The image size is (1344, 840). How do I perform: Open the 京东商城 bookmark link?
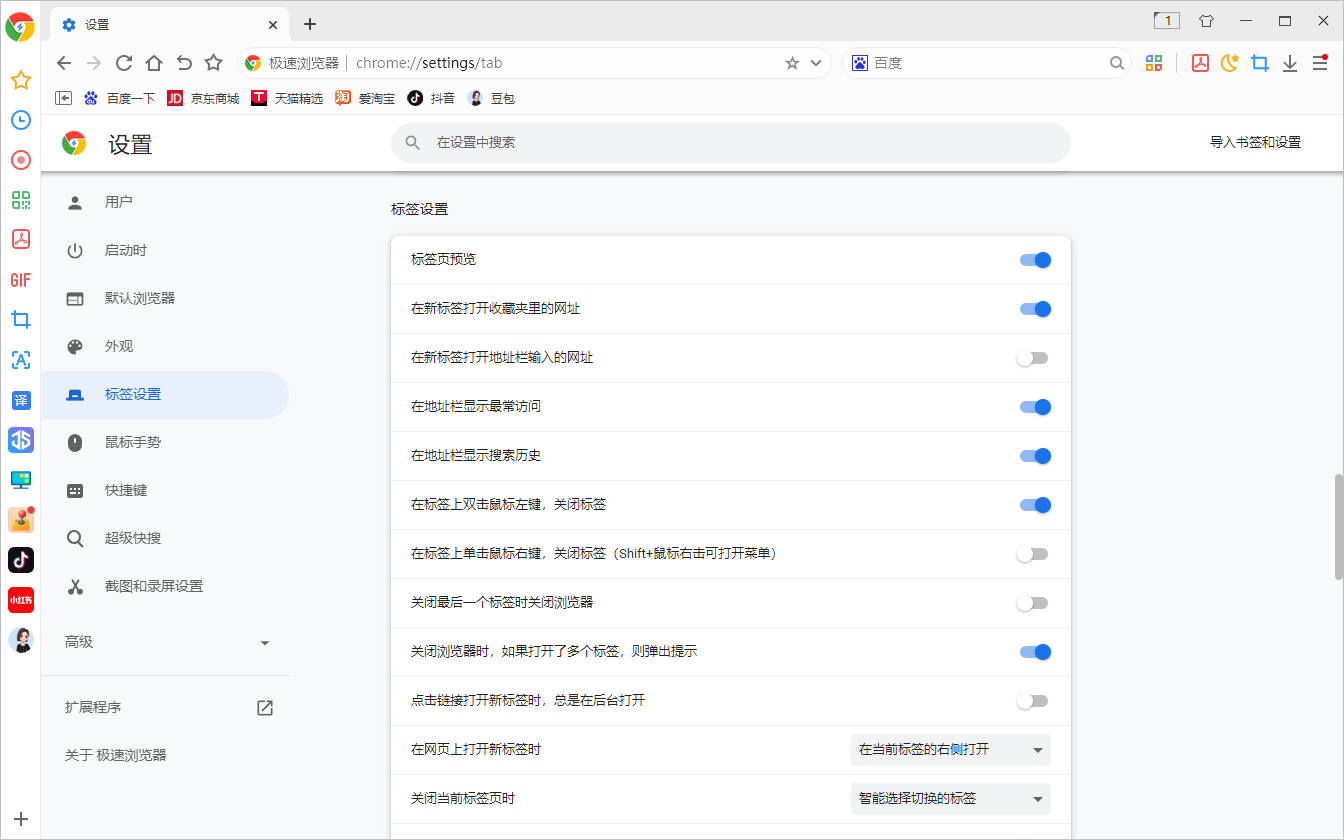click(x=203, y=98)
